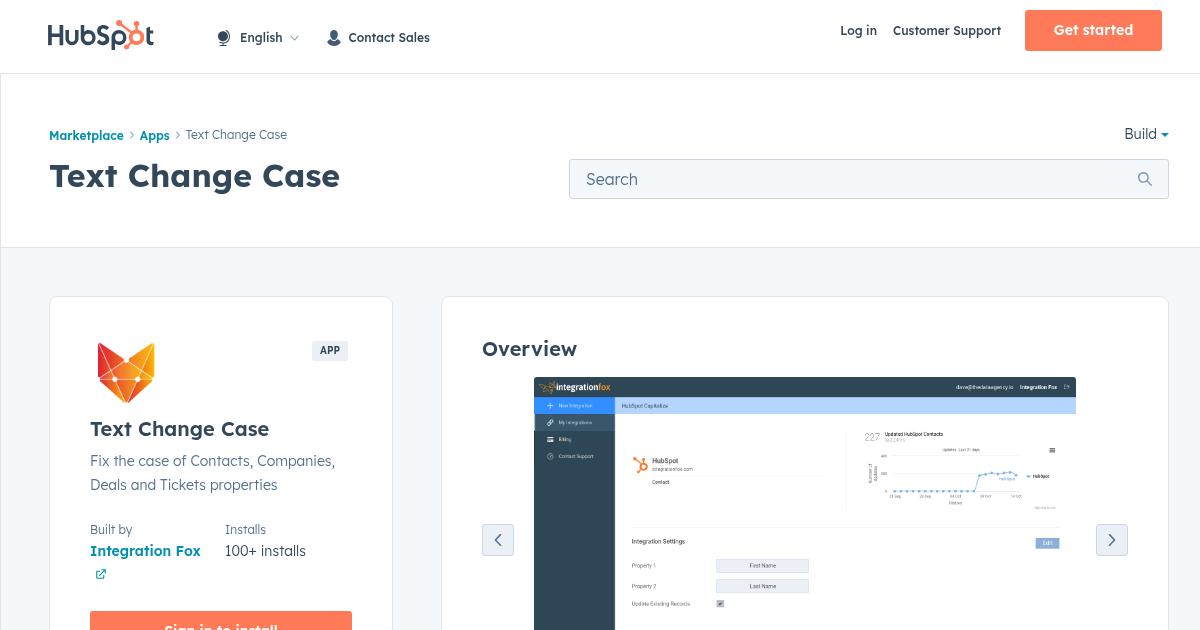Image resolution: width=1200 pixels, height=630 pixels.
Task: Click the integrationfox logo in the screenshot
Action: pyautogui.click(x=574, y=387)
